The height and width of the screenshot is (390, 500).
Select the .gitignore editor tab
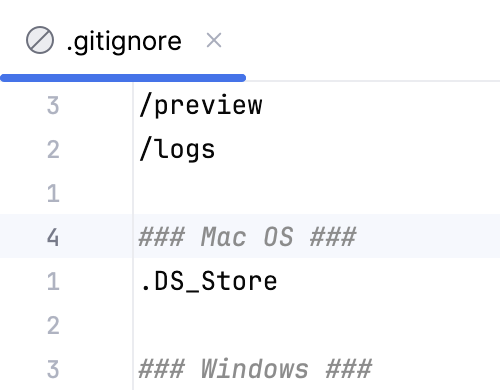tap(123, 41)
